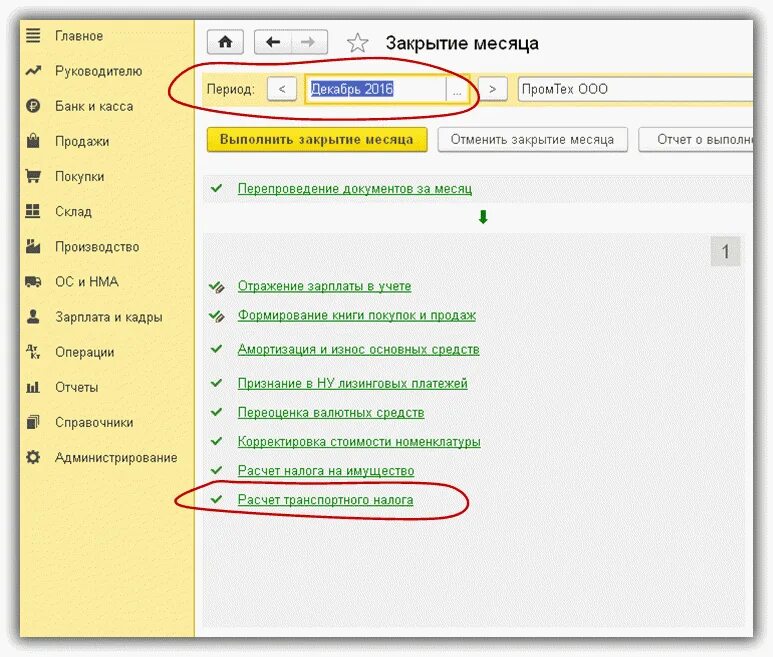
Task: Open Продажи section
Action: coord(82,141)
